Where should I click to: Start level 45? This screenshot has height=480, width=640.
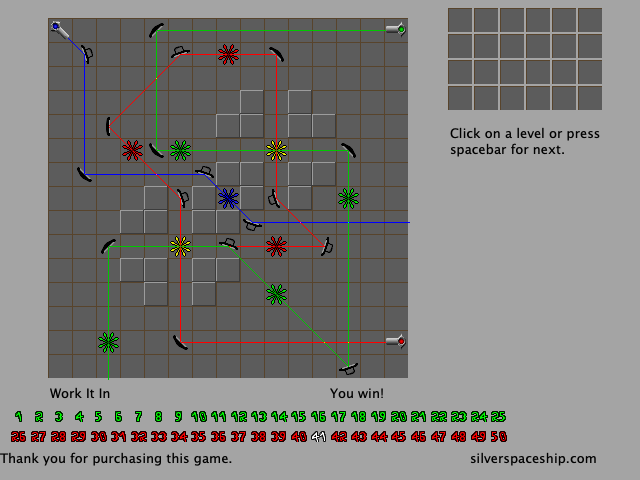(399, 437)
